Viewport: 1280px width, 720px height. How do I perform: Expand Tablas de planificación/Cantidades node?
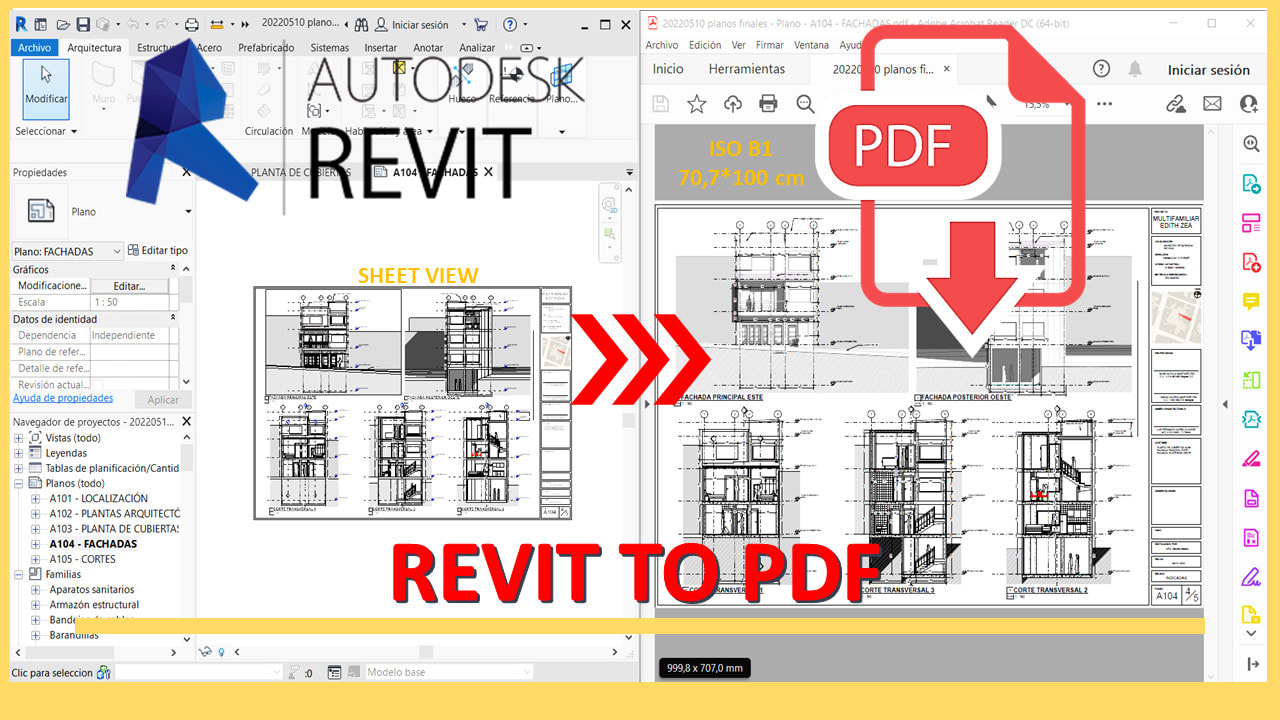[19, 468]
